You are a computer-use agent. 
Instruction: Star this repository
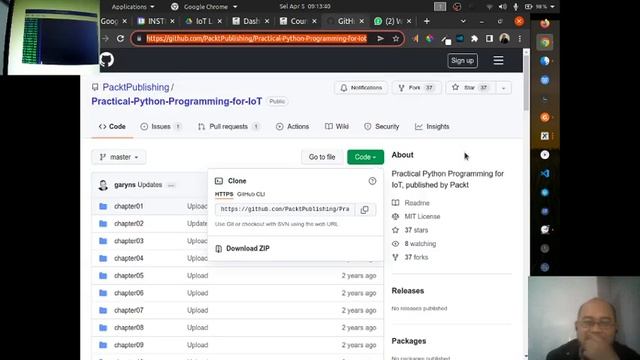point(471,88)
